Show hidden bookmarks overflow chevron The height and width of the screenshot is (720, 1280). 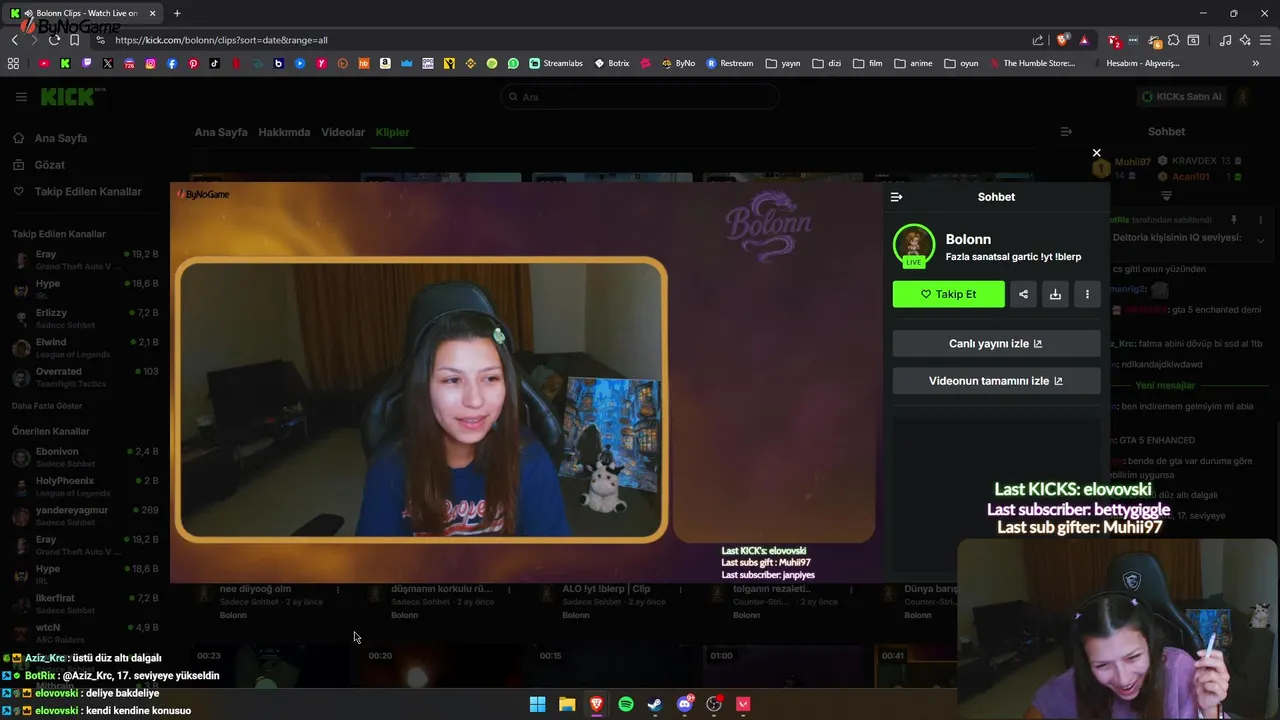point(1255,63)
